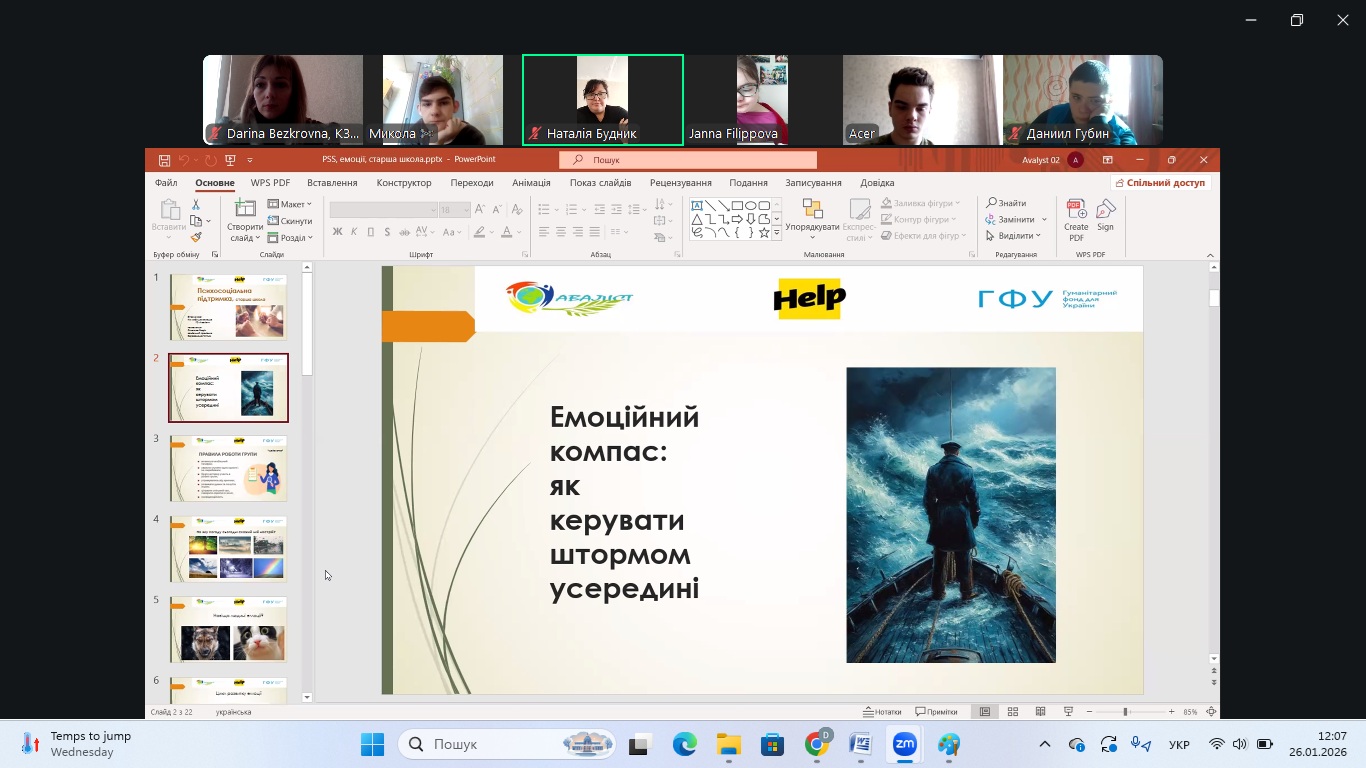1366x768 pixels.
Task: Click the zoom slider in status bar
Action: point(1125,712)
